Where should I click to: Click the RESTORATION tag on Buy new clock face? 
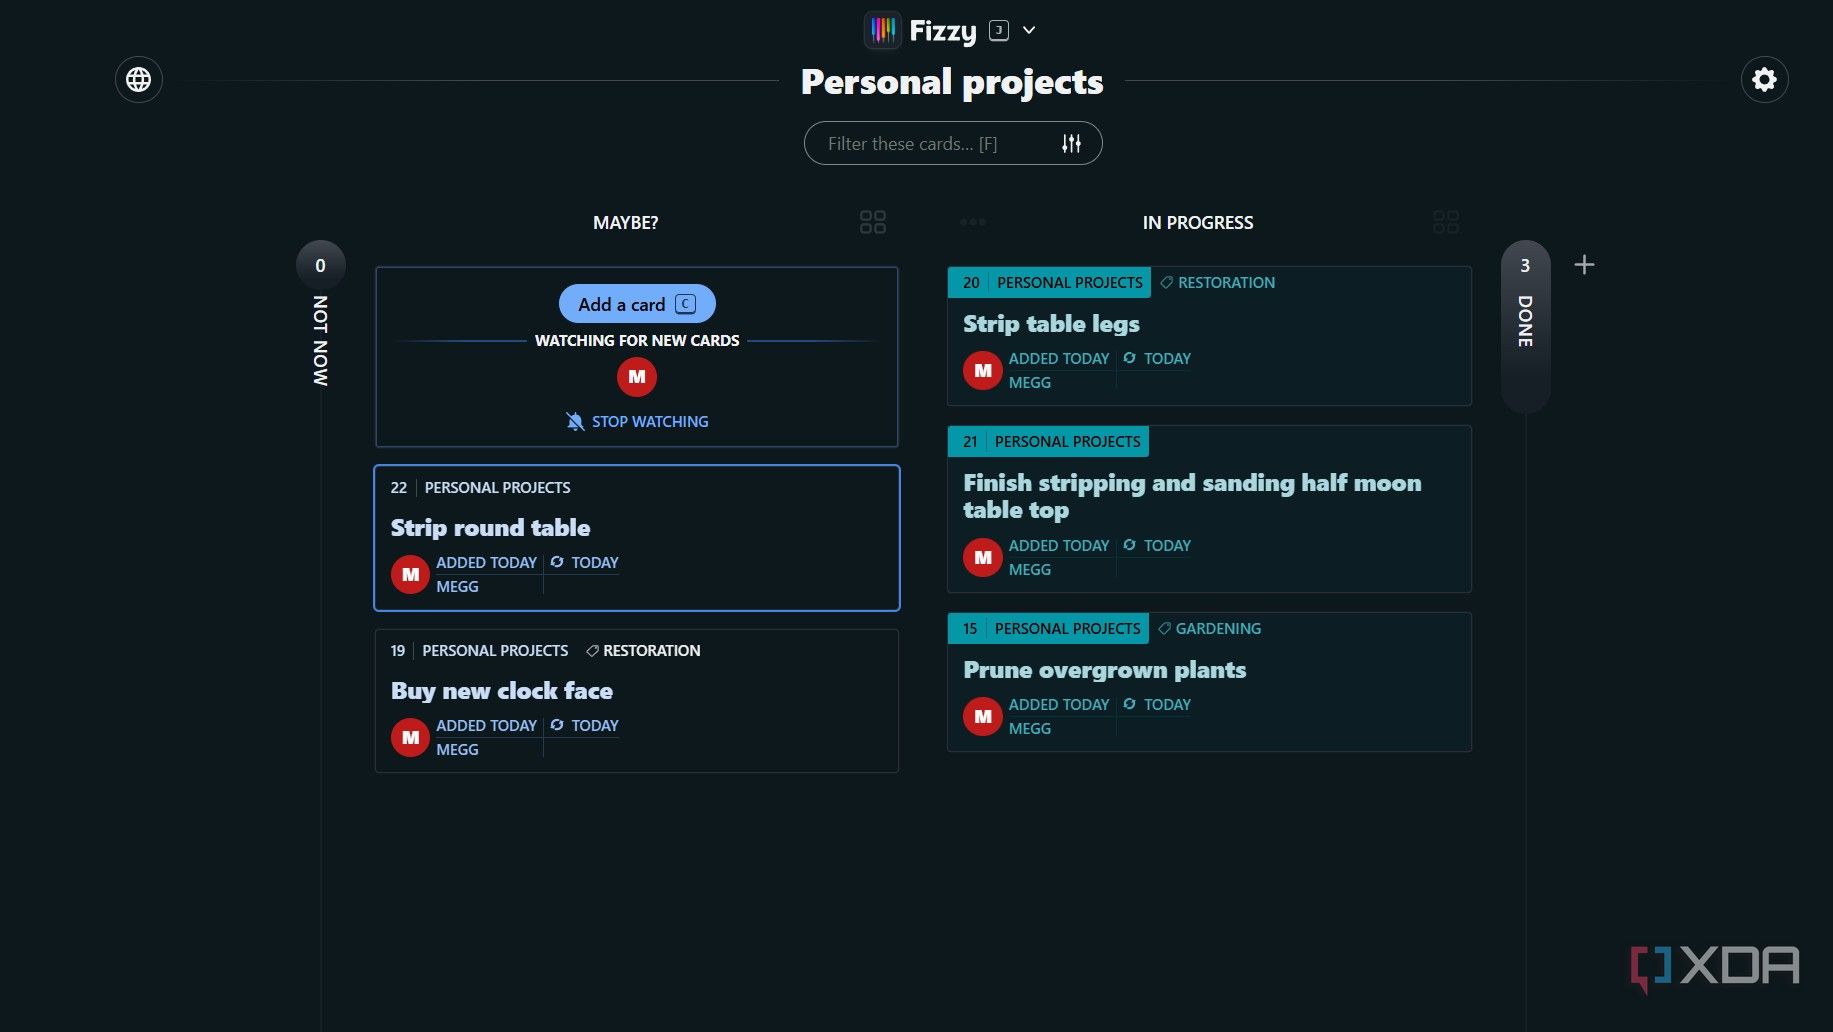[x=643, y=651]
